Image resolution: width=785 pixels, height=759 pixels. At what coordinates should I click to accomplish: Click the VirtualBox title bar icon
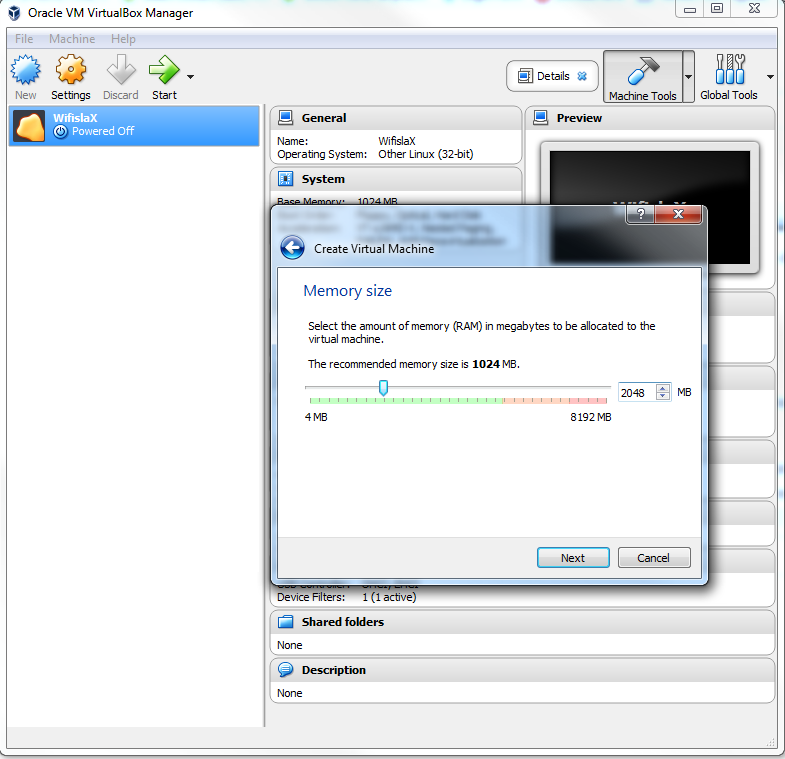pos(14,13)
